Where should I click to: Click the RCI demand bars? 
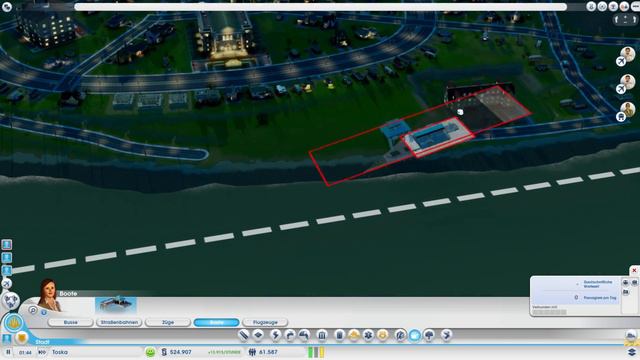[316, 352]
